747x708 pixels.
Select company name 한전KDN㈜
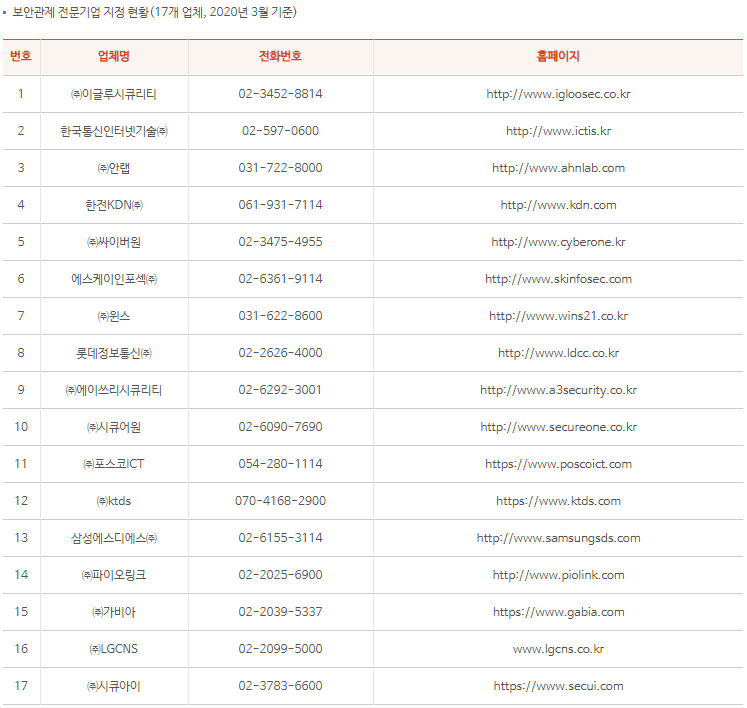[x=114, y=205]
